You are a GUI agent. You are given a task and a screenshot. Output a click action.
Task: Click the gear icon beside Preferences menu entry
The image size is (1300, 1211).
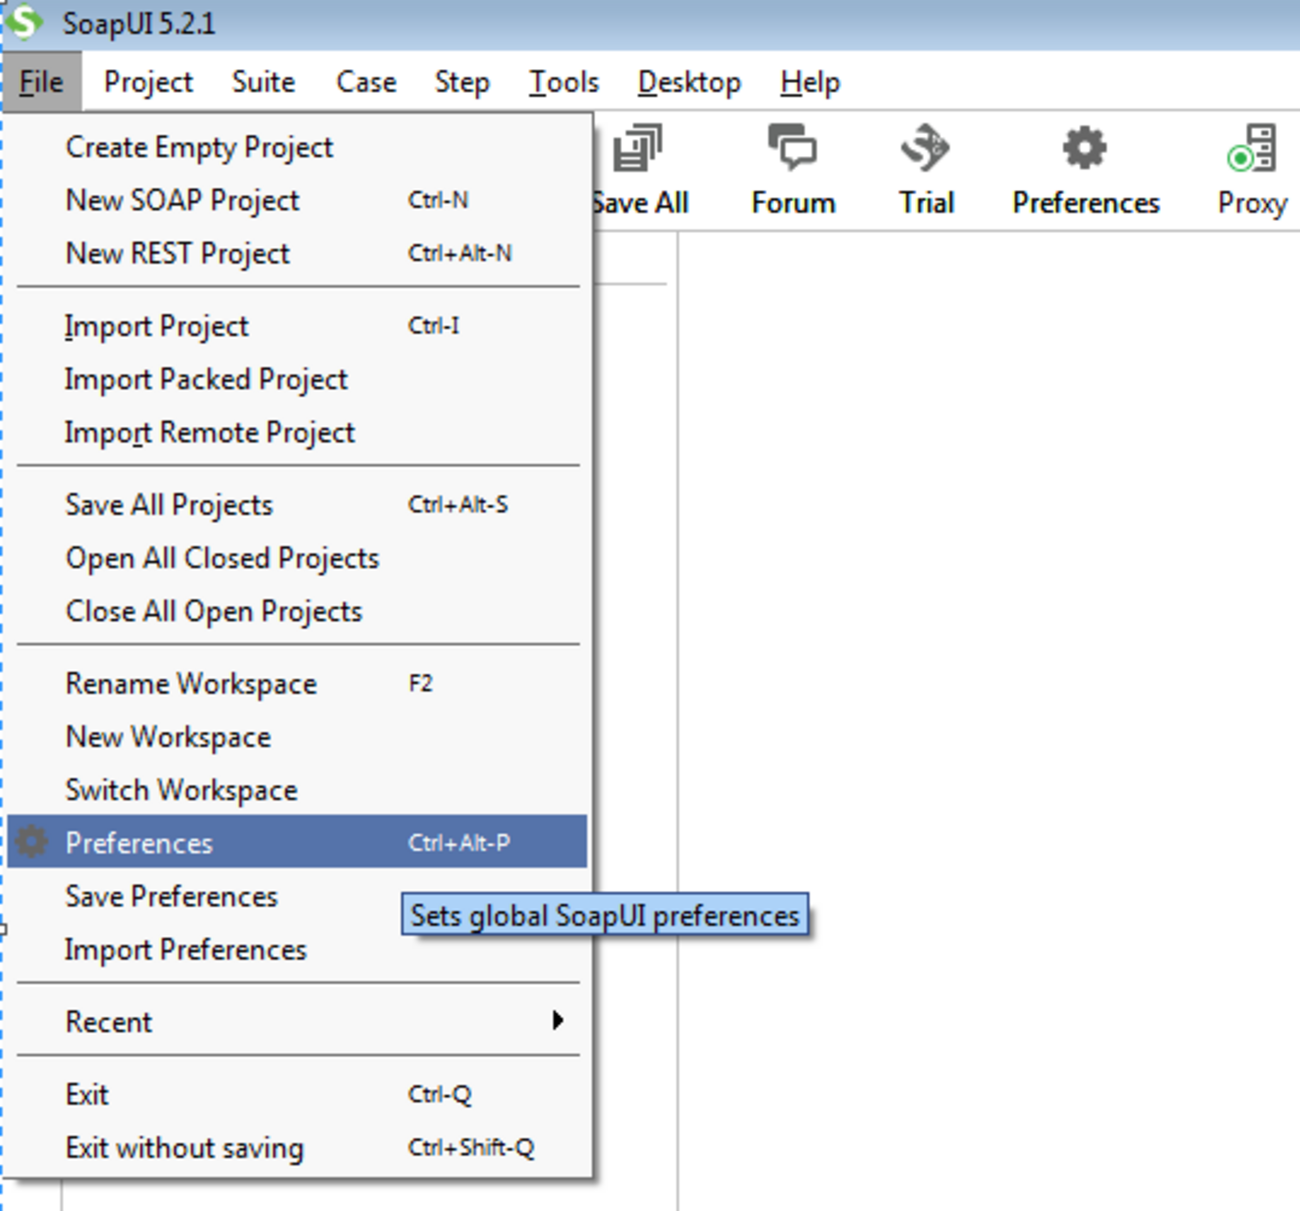tap(32, 842)
